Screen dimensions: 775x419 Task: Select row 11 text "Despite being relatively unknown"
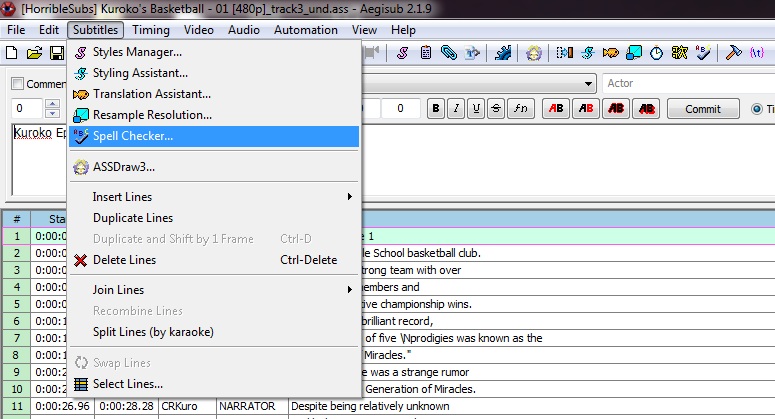370,406
